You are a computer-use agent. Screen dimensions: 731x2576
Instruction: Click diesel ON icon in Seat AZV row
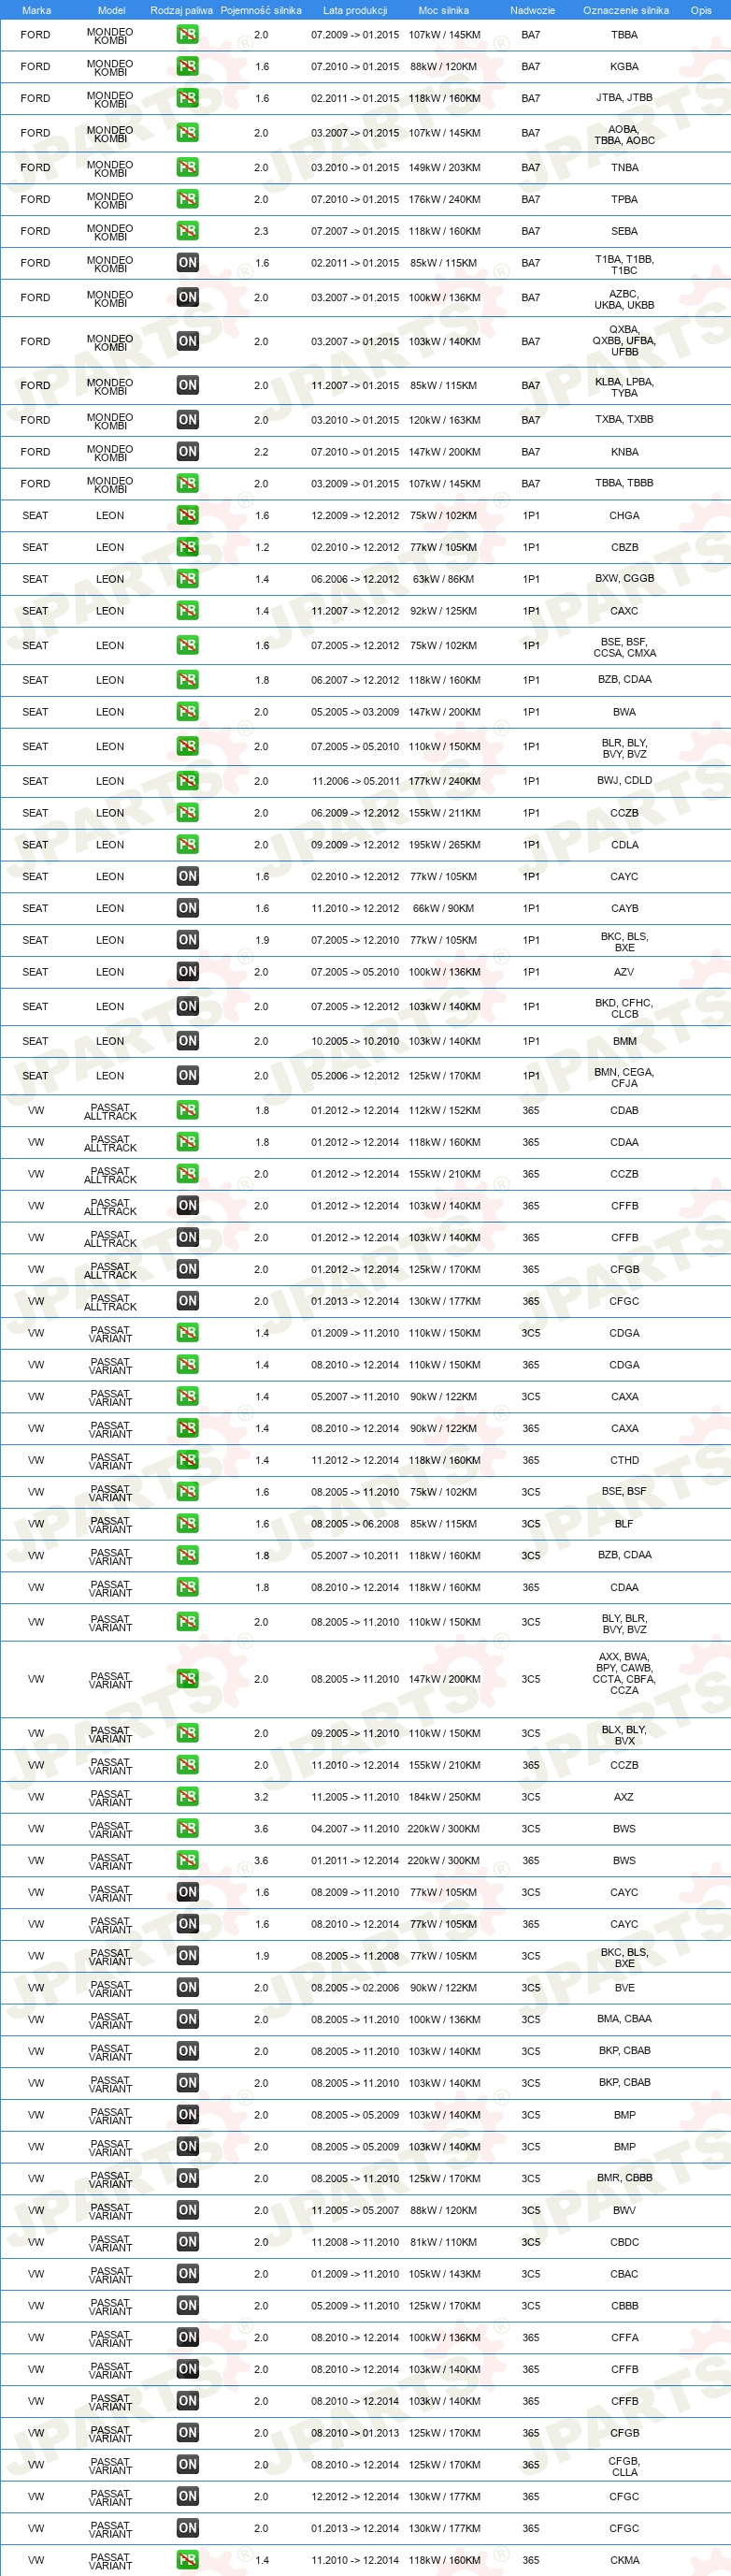click(187, 972)
